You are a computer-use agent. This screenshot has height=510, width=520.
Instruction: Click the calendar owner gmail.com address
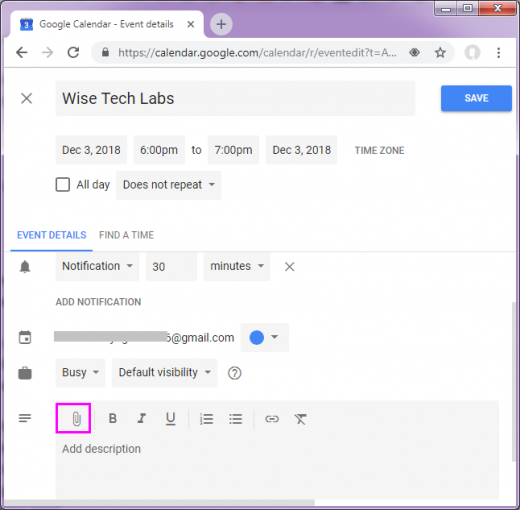144,337
